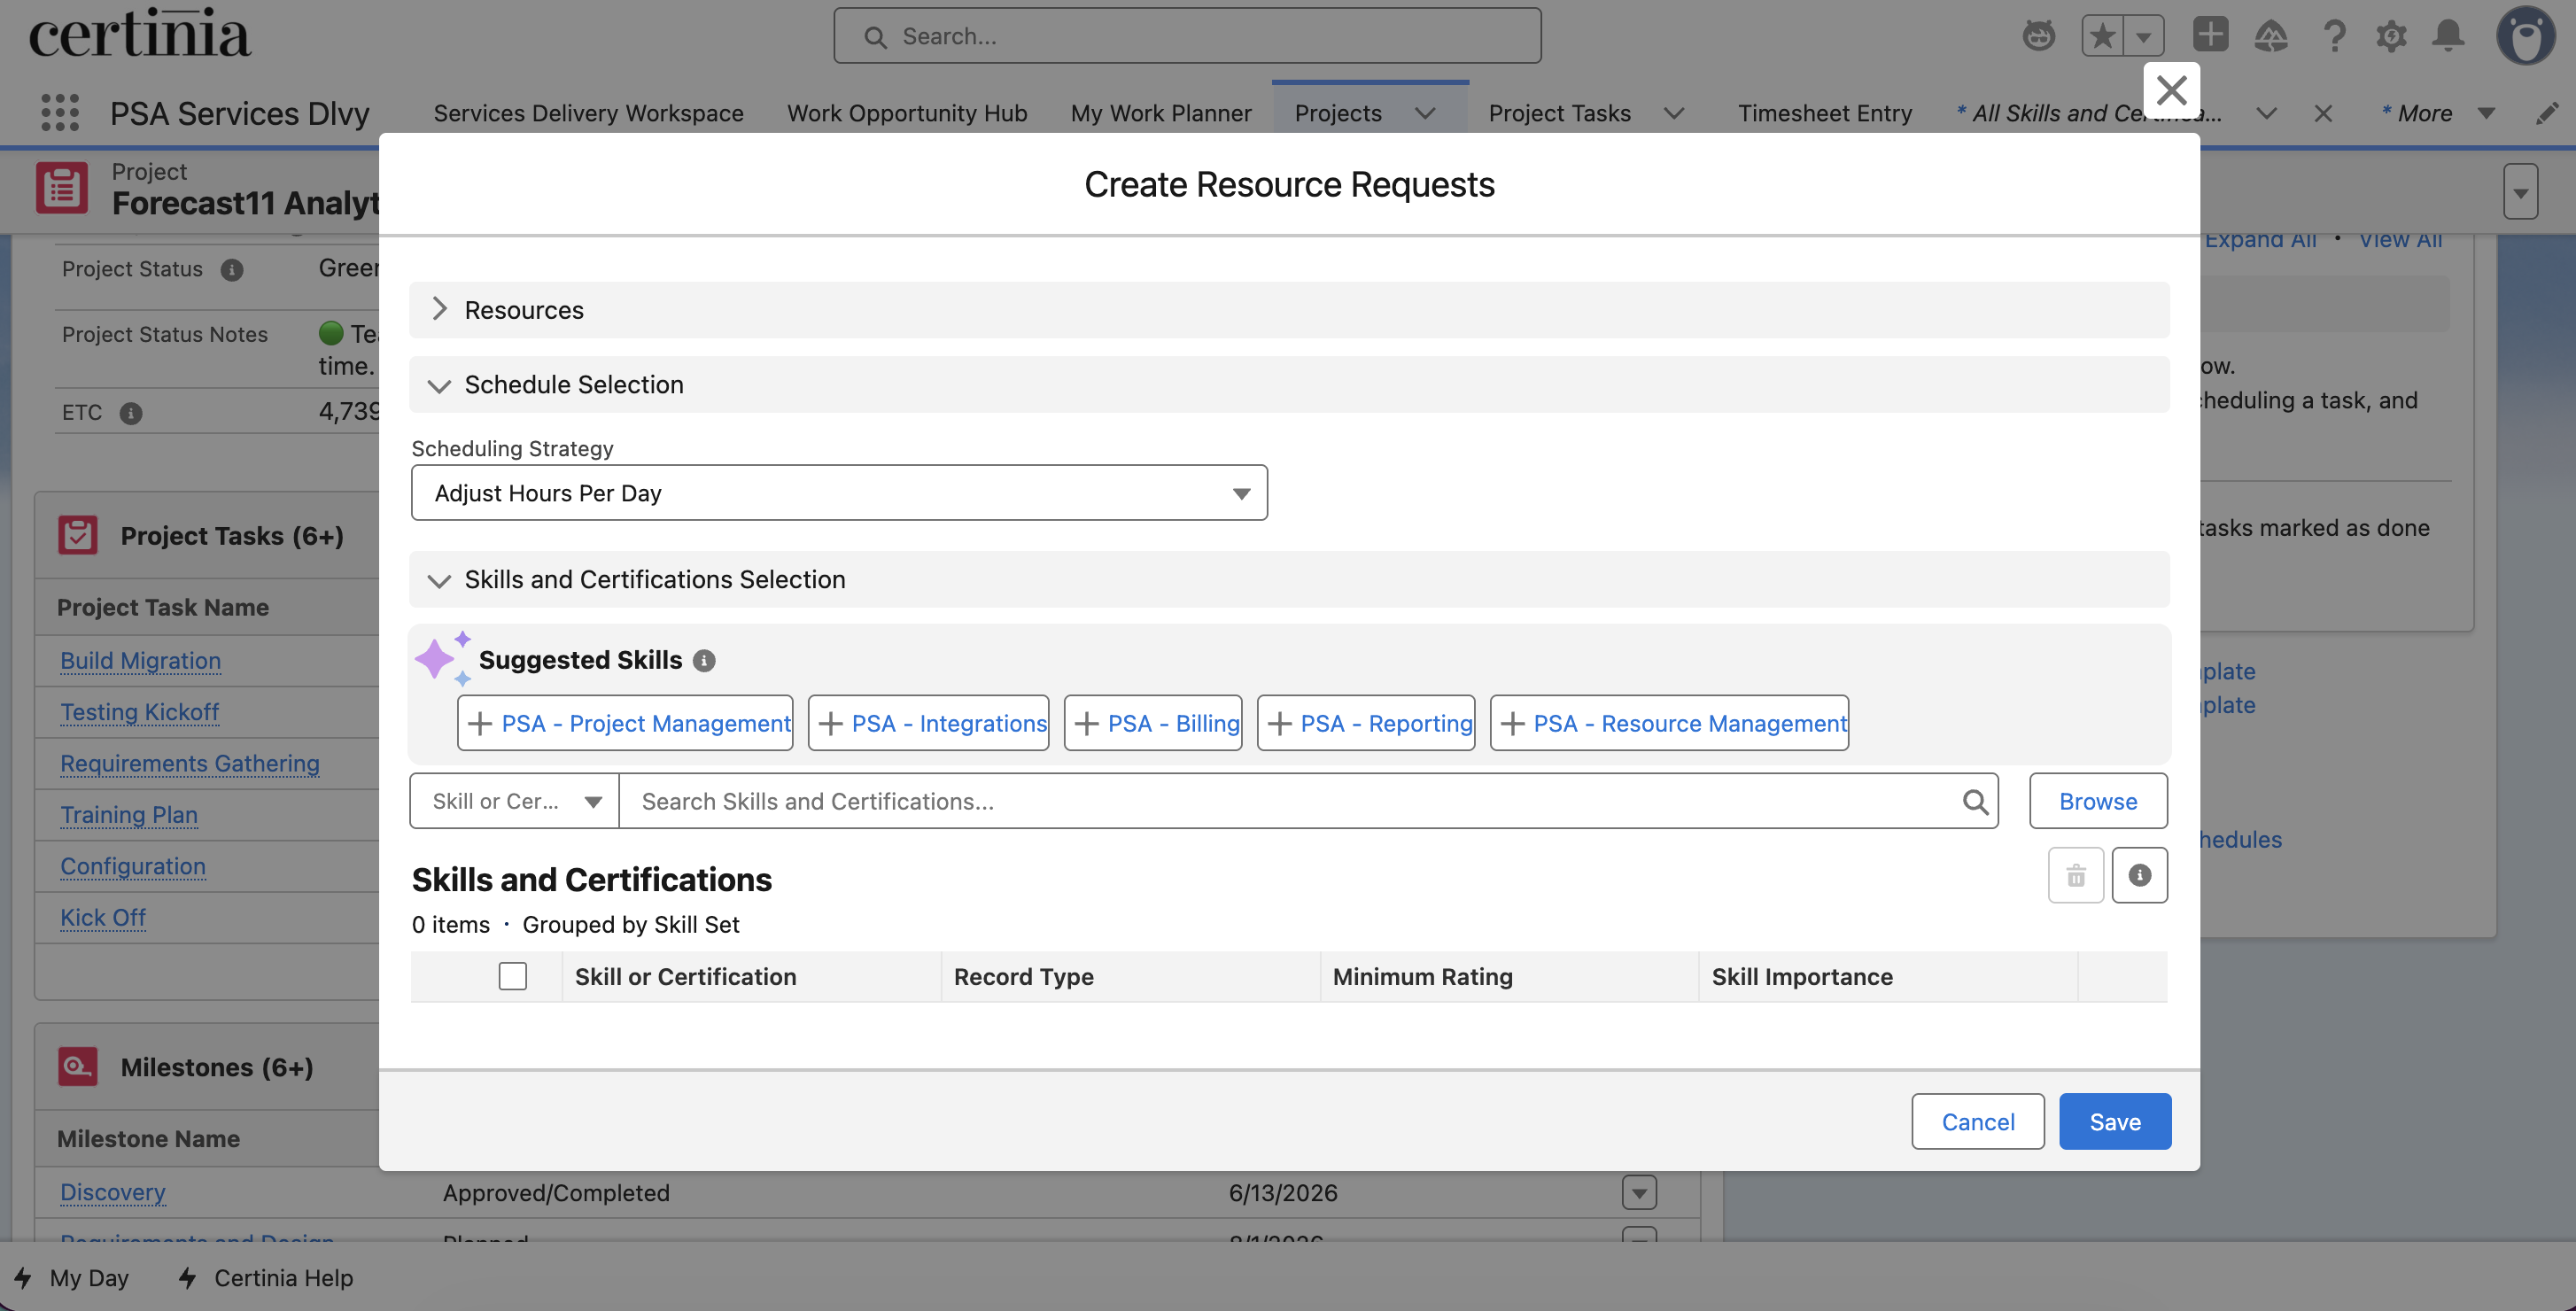This screenshot has width=2576, height=1311.
Task: Click the Save button
Action: 2115,1122
